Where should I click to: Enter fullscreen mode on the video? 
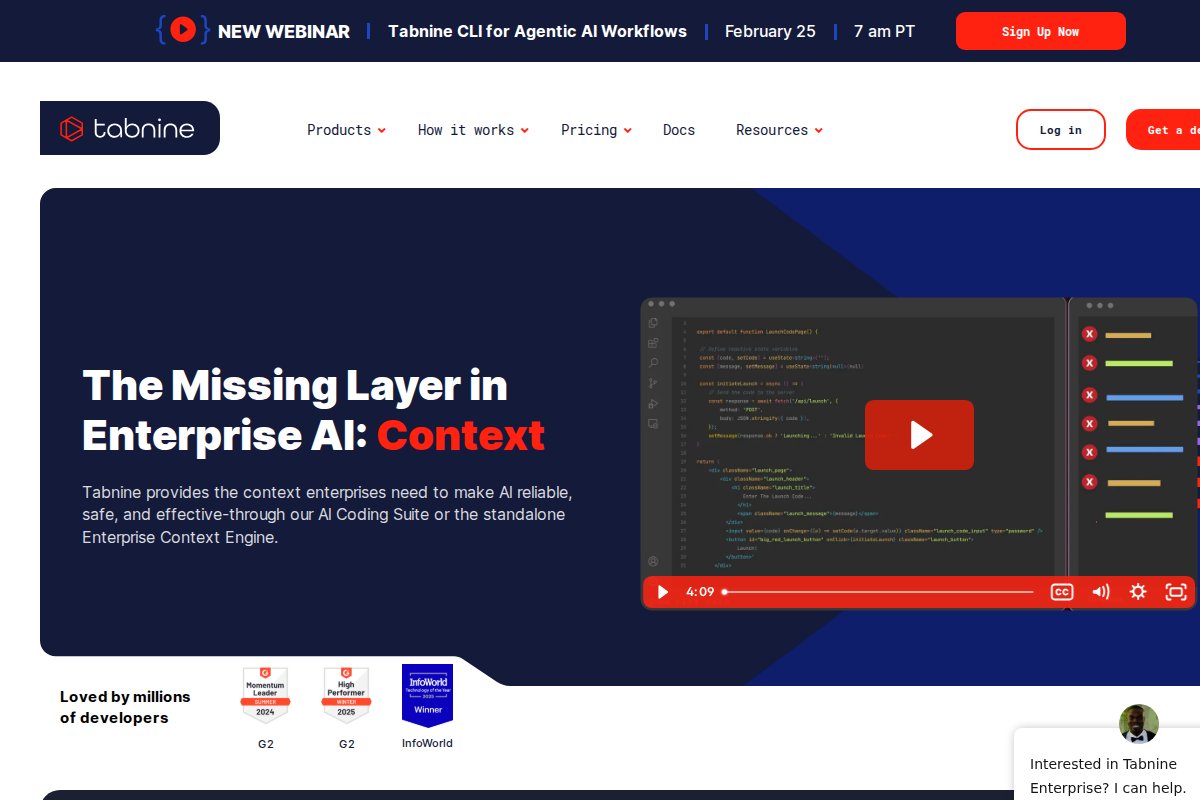(x=1176, y=592)
